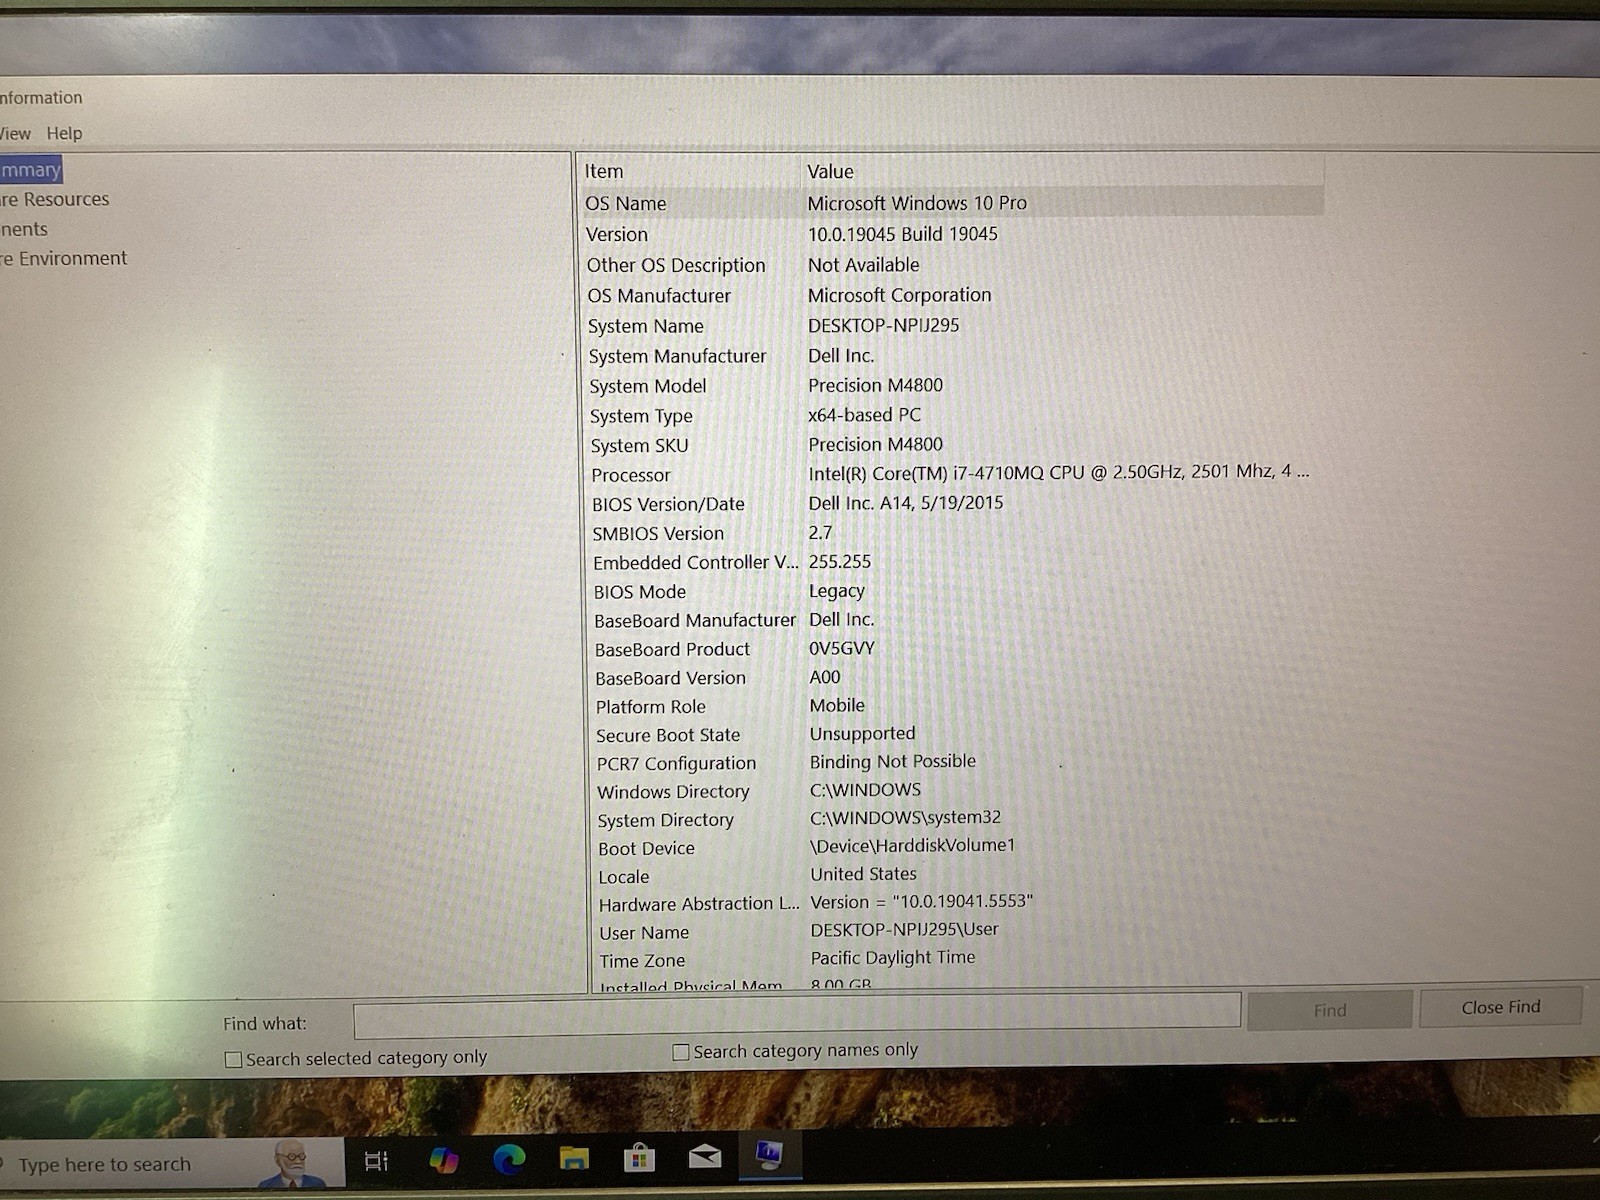Select PCR7 Configuration item

tap(677, 763)
